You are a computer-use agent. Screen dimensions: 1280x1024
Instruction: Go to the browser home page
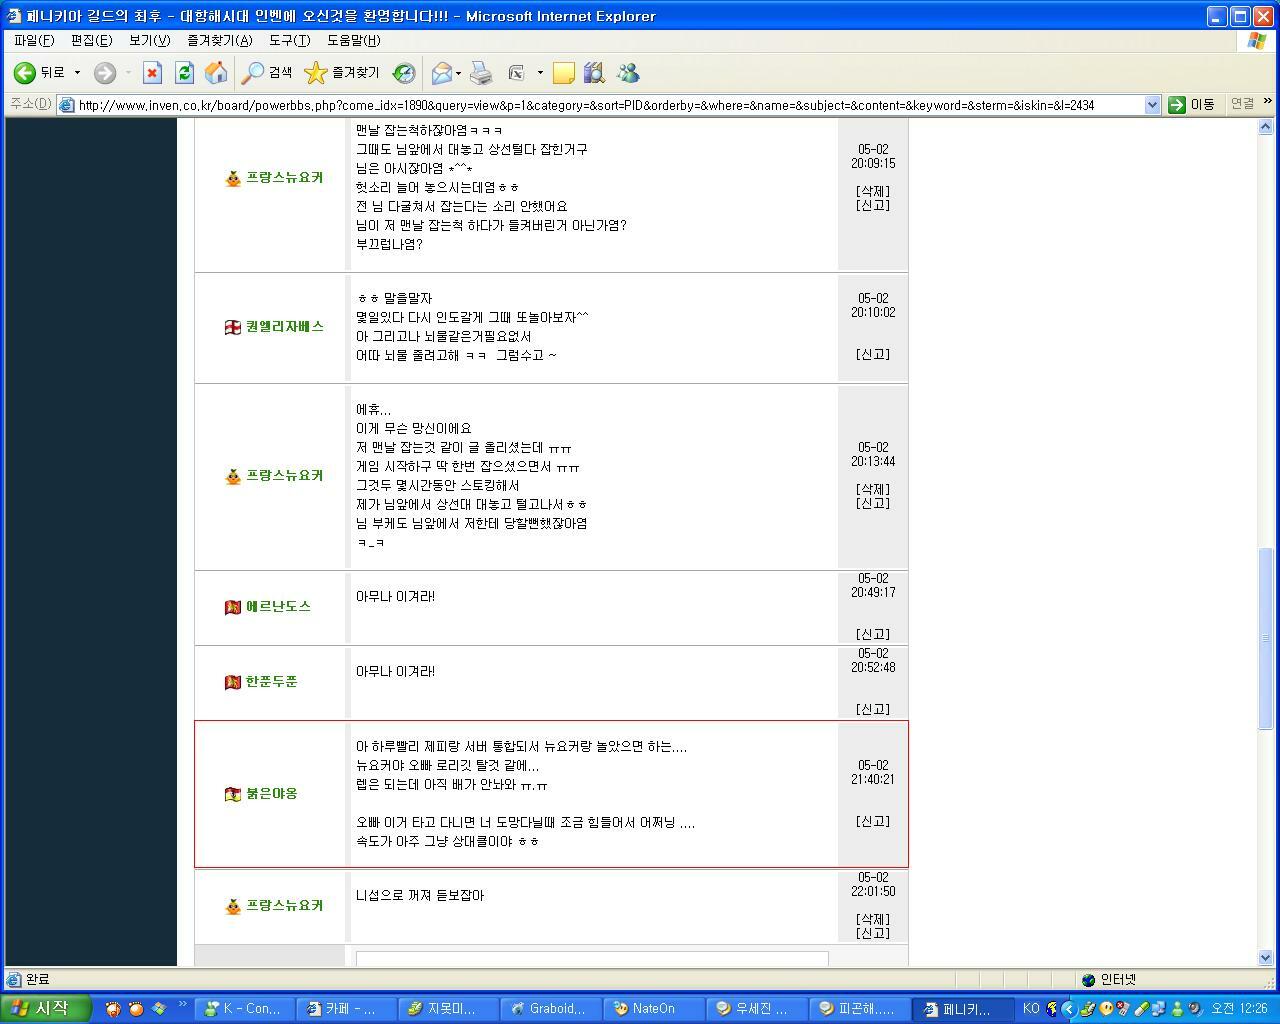(x=216, y=72)
